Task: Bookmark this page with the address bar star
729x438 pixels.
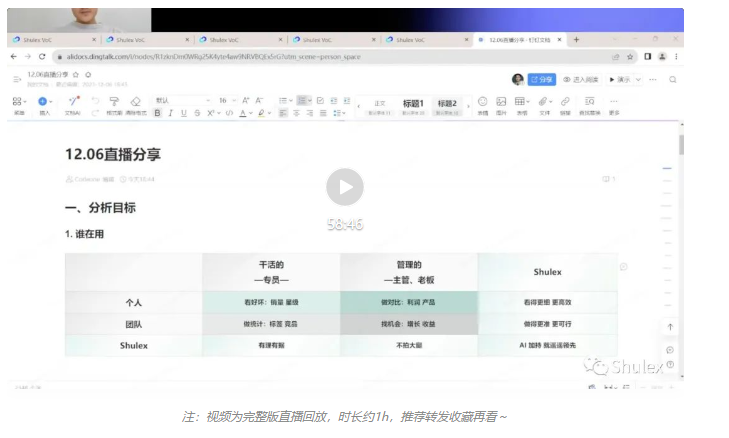Action: (630, 57)
